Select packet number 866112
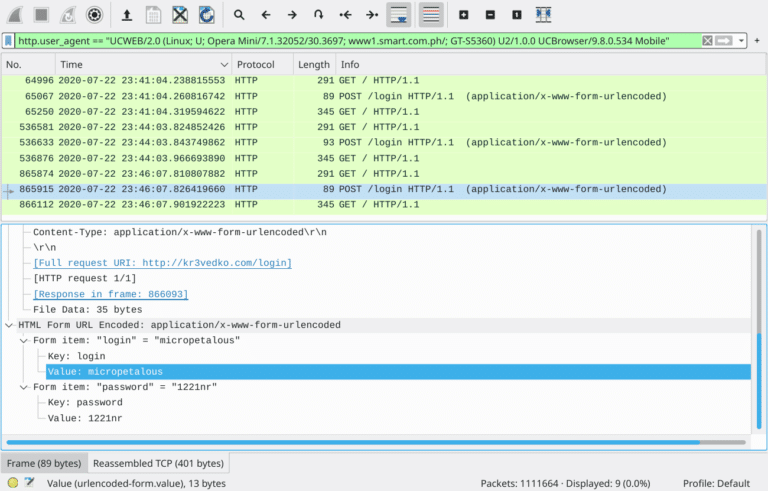 tap(384, 204)
